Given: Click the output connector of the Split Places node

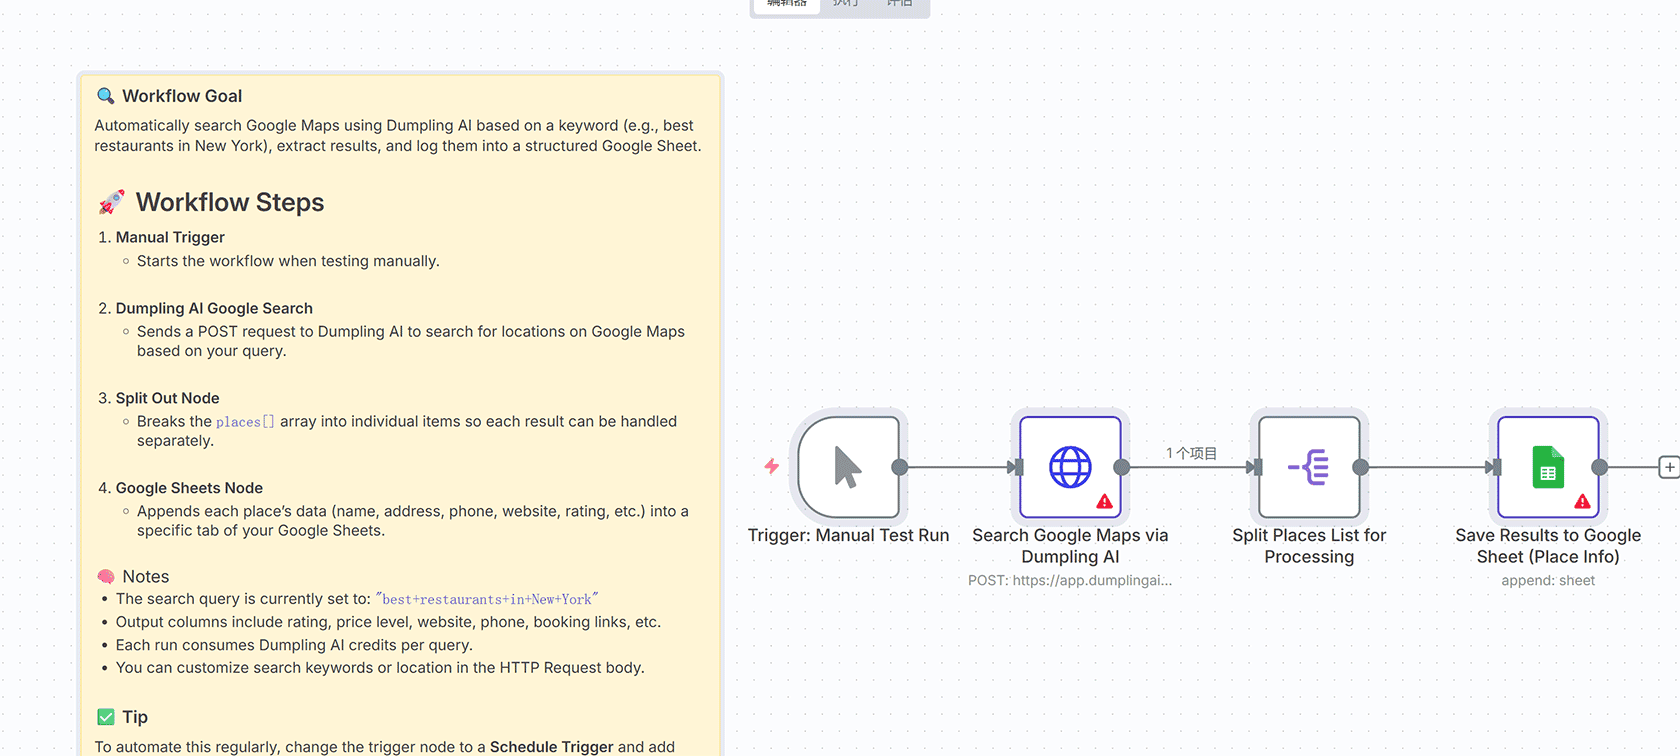Looking at the screenshot, I should 1361,467.
